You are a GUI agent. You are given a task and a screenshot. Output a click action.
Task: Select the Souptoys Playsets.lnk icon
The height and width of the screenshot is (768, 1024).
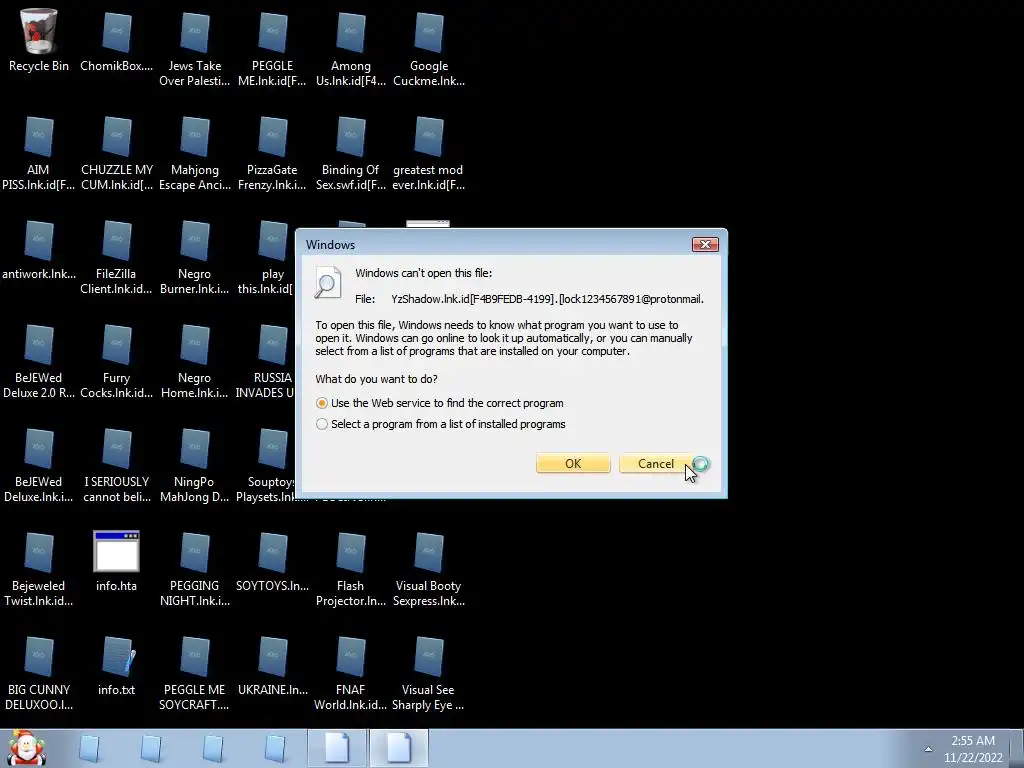[266, 464]
